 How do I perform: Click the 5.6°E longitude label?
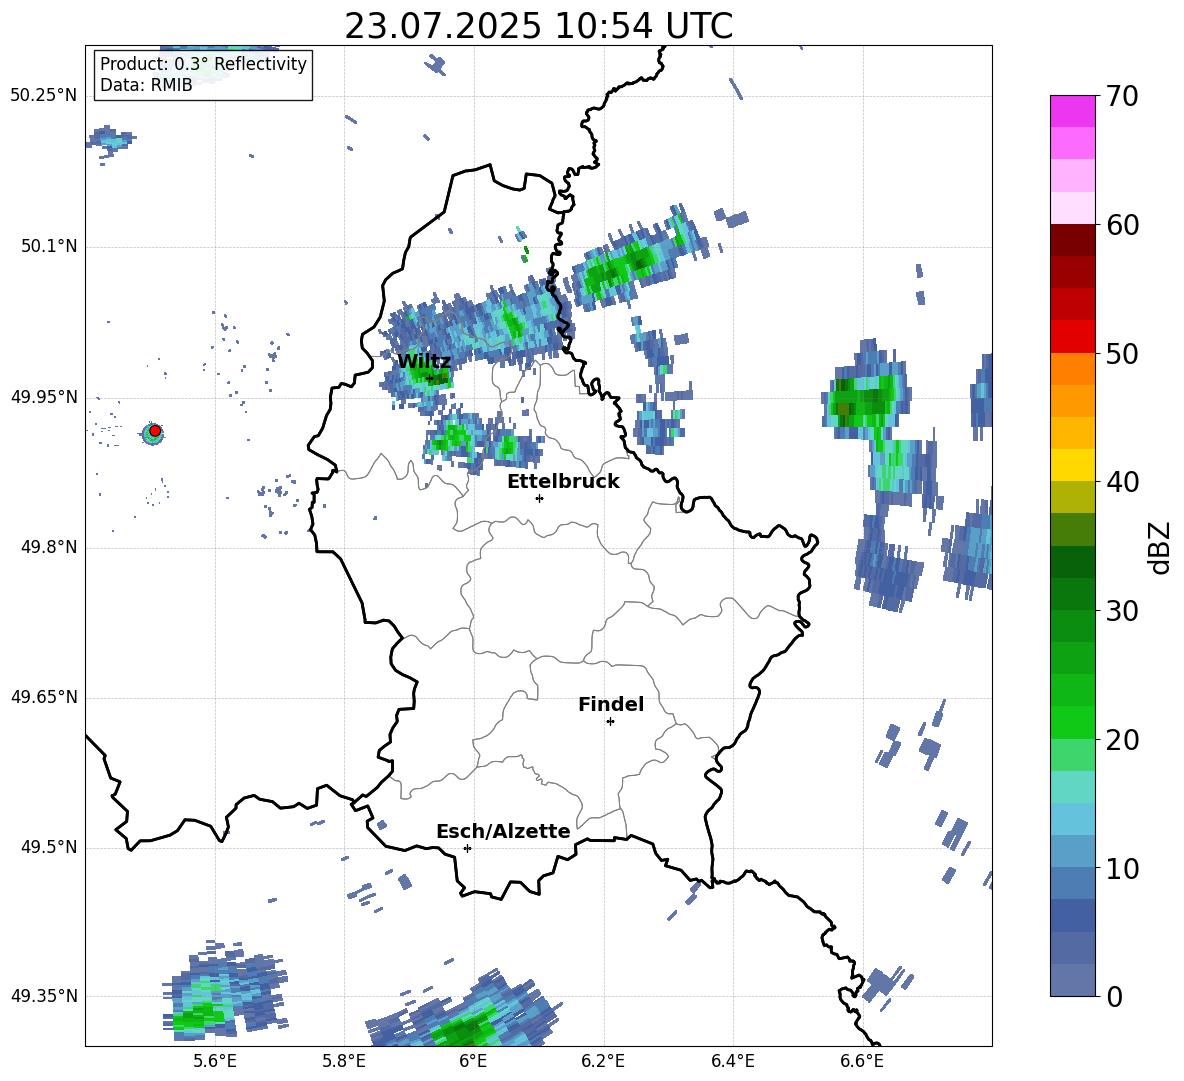coord(214,1061)
